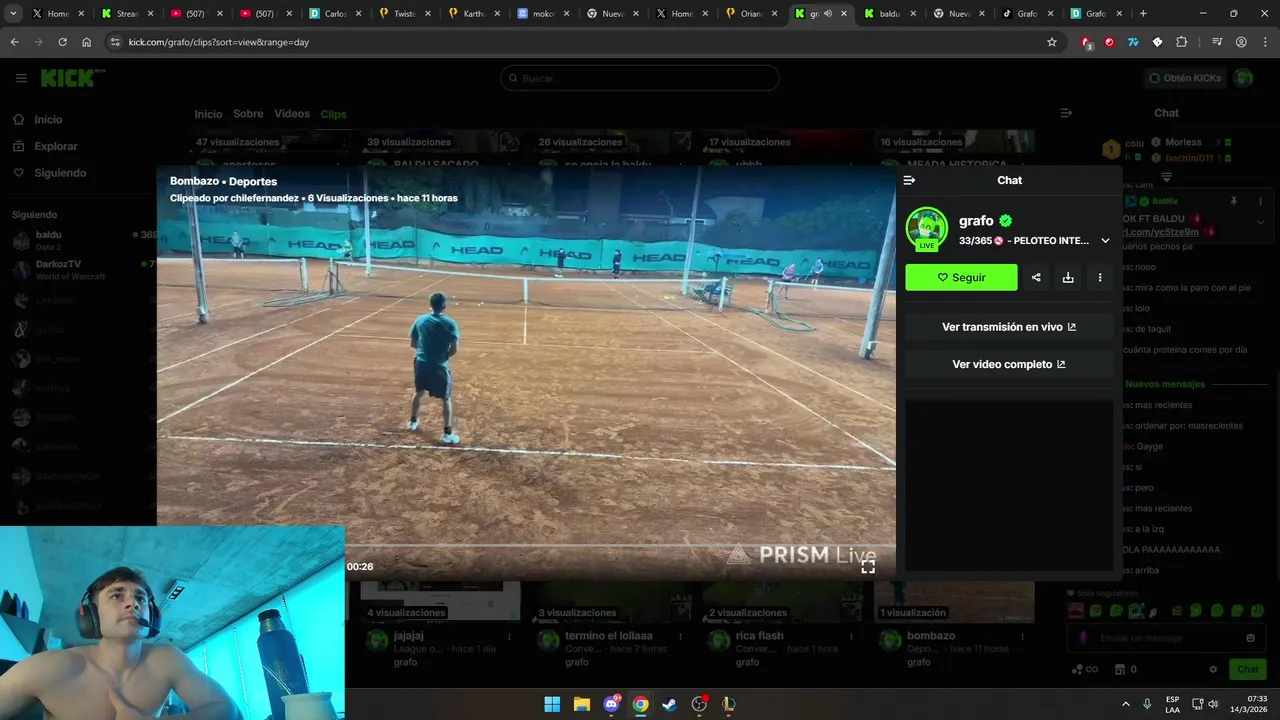Switch to channel Sobre tab

248,114
